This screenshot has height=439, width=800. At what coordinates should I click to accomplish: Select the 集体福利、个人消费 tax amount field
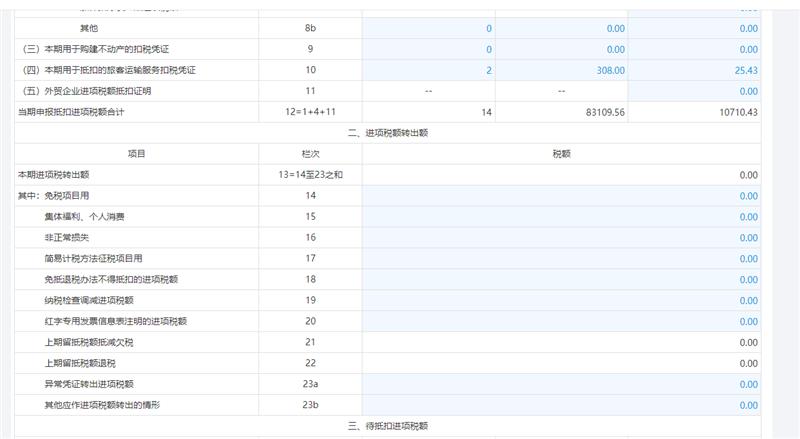560,217
